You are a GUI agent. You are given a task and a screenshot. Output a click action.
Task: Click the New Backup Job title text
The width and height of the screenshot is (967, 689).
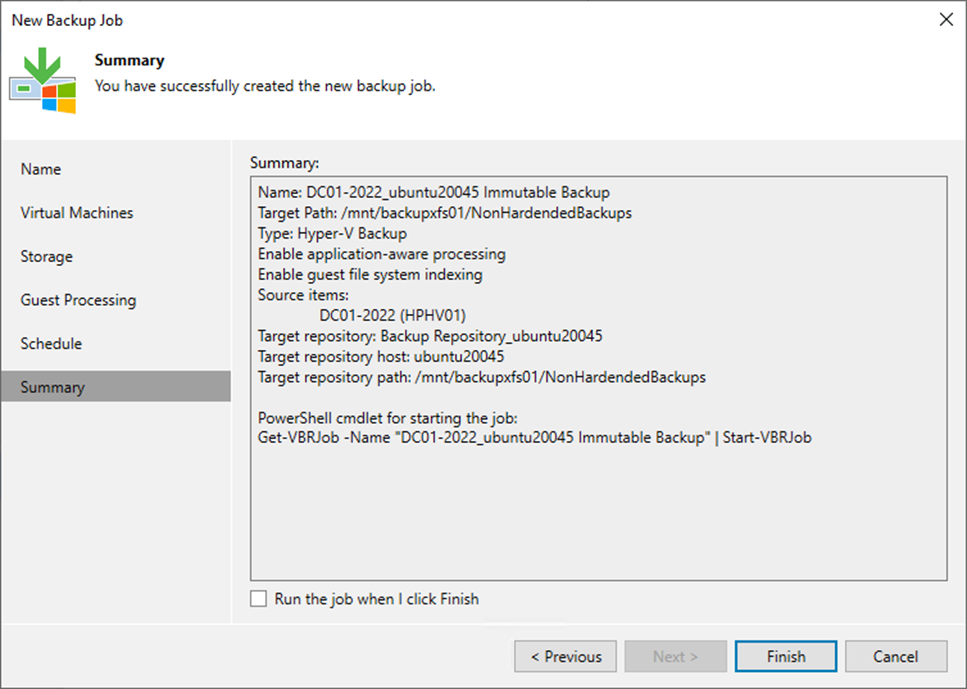[x=66, y=19]
